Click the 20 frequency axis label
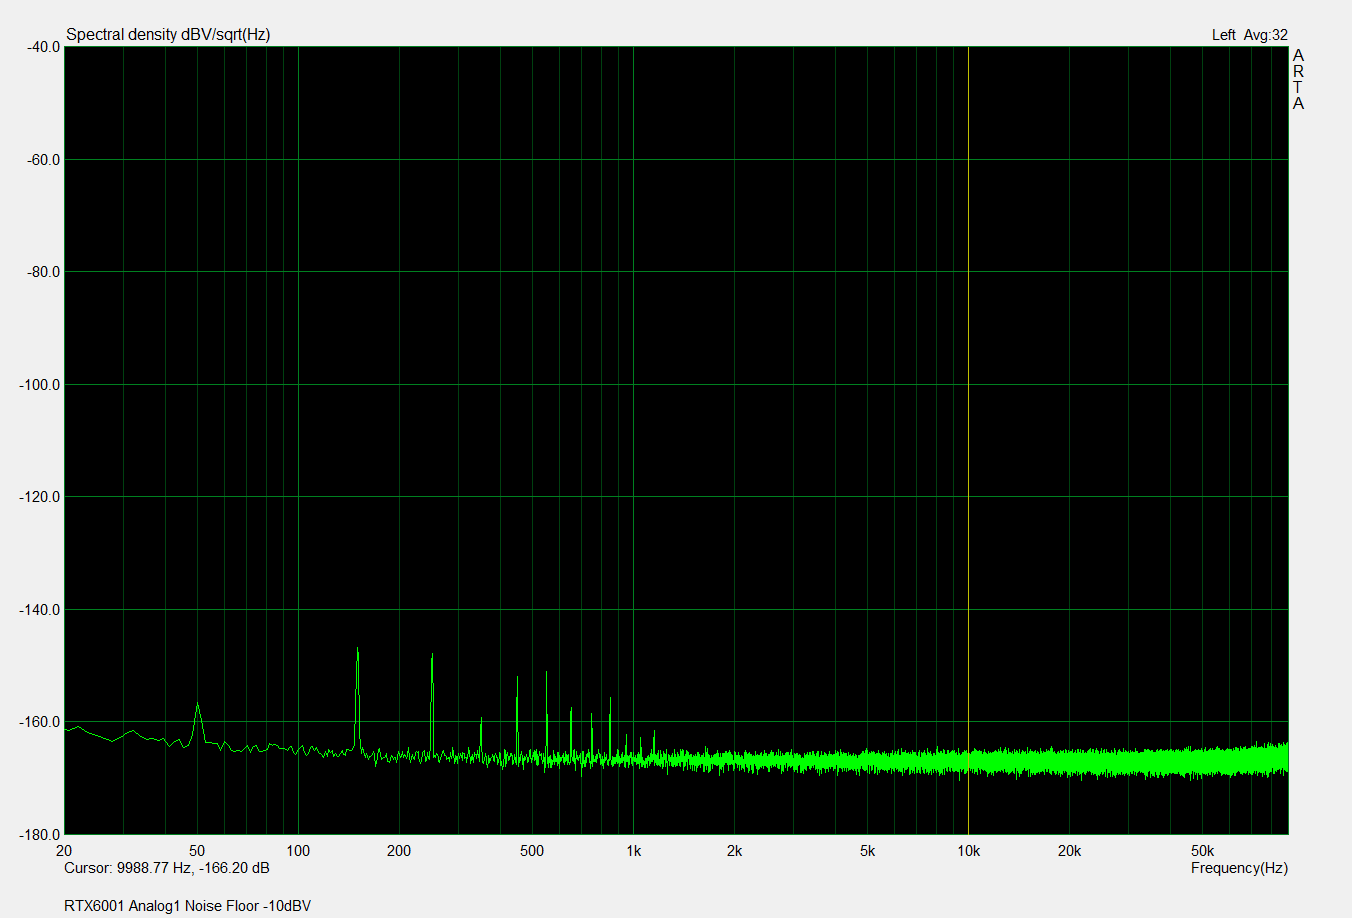The height and width of the screenshot is (918, 1352). click(64, 851)
